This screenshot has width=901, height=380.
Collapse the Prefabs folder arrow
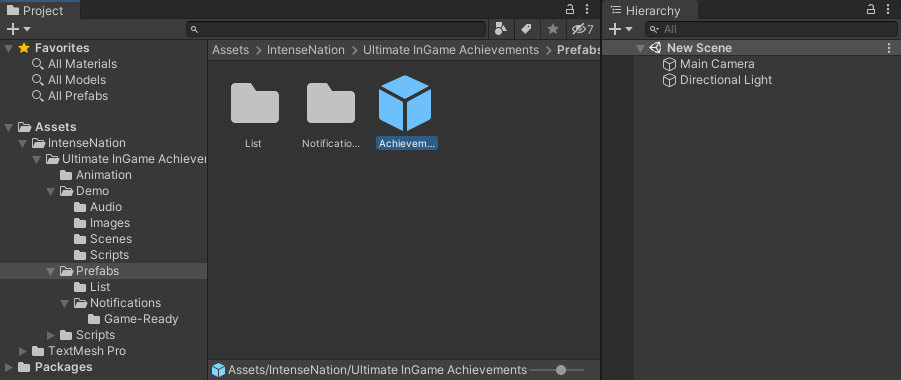pos(51,271)
